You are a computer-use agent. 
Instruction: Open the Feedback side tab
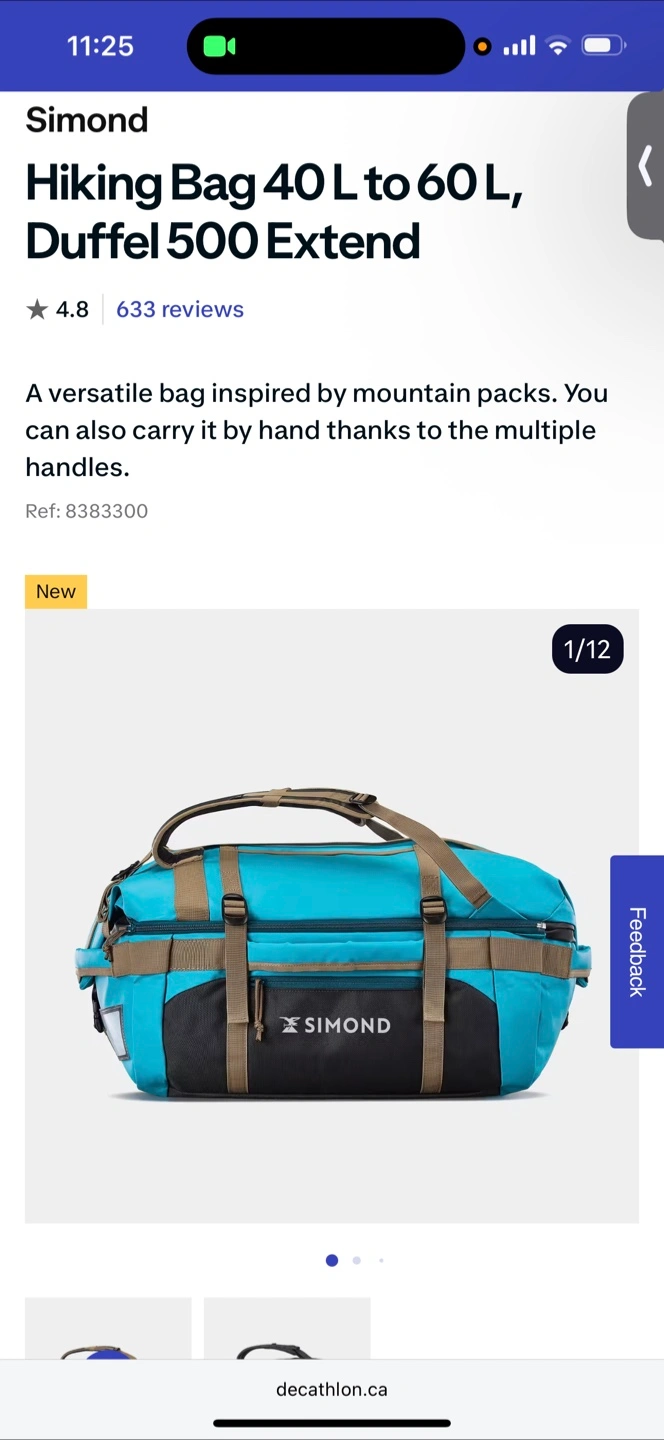coord(637,951)
